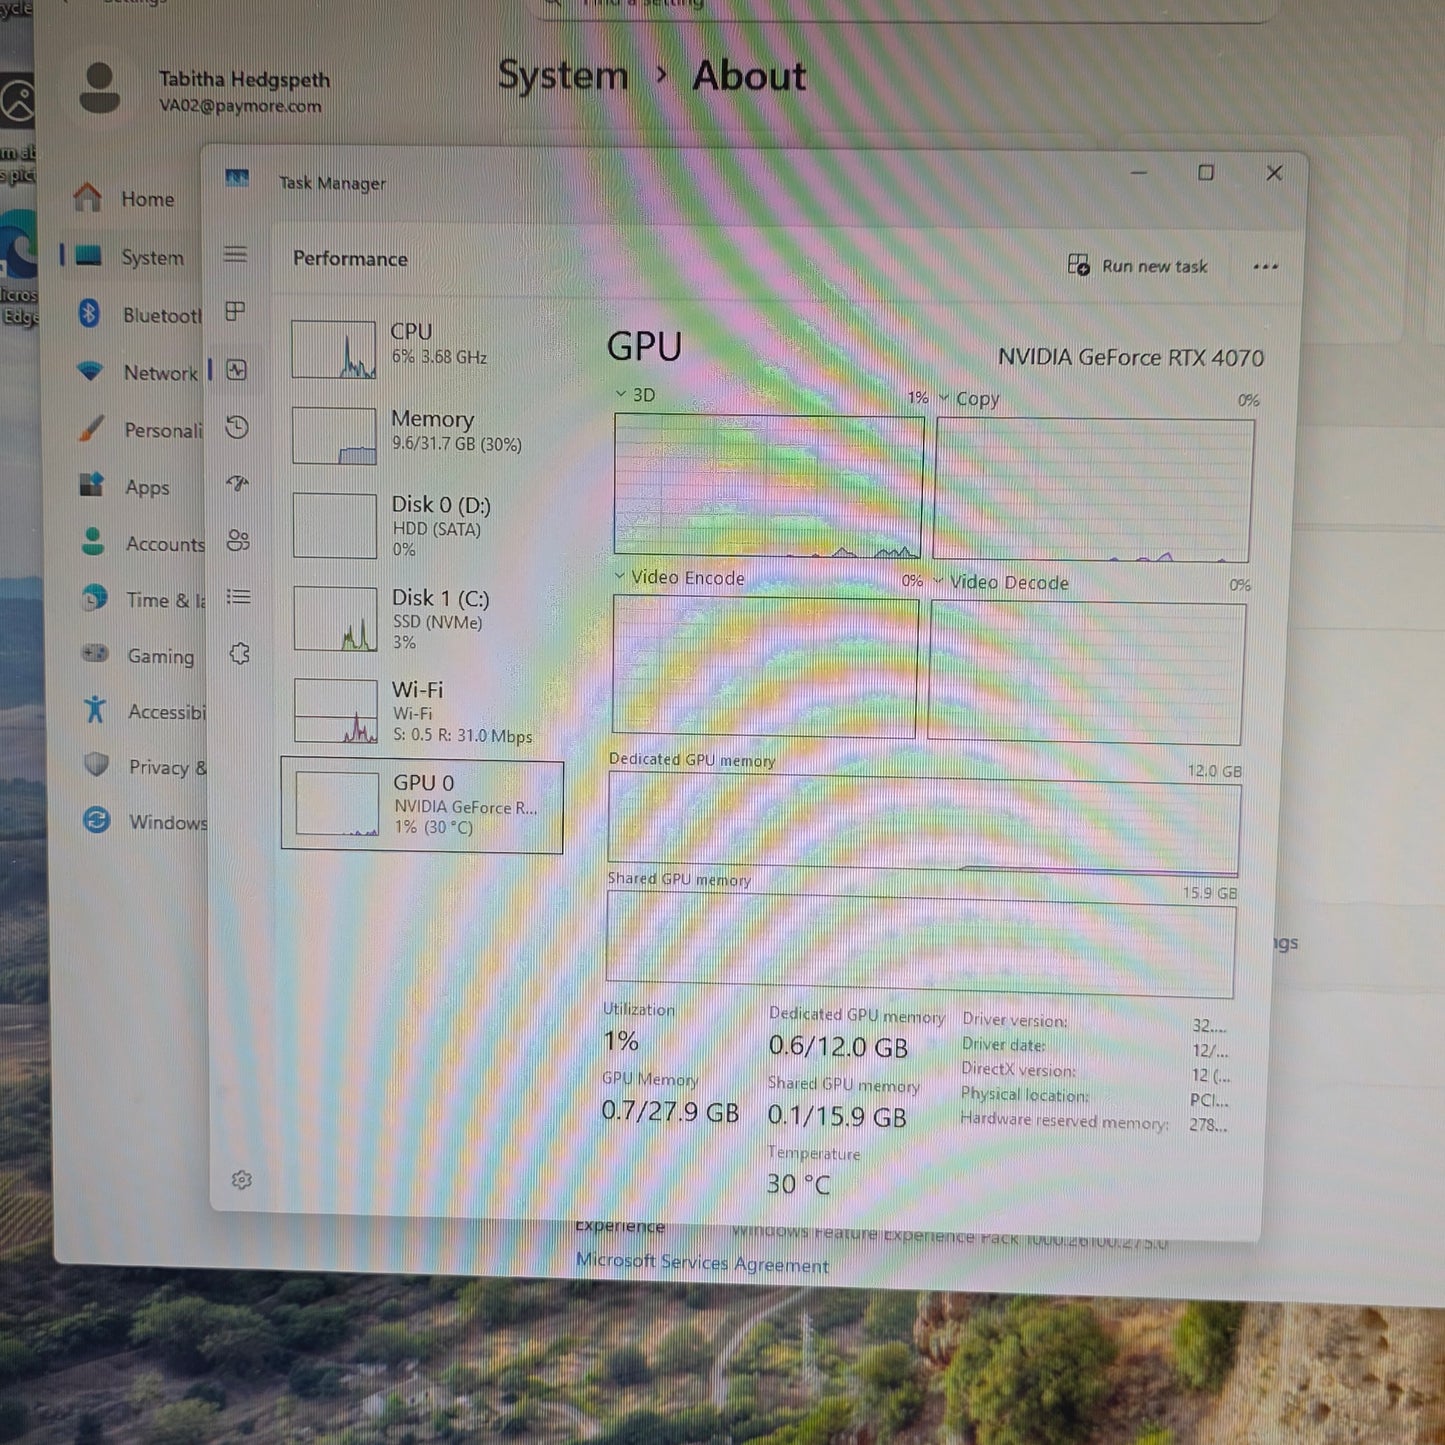
Task: Open the Services page icon
Action: click(239, 654)
